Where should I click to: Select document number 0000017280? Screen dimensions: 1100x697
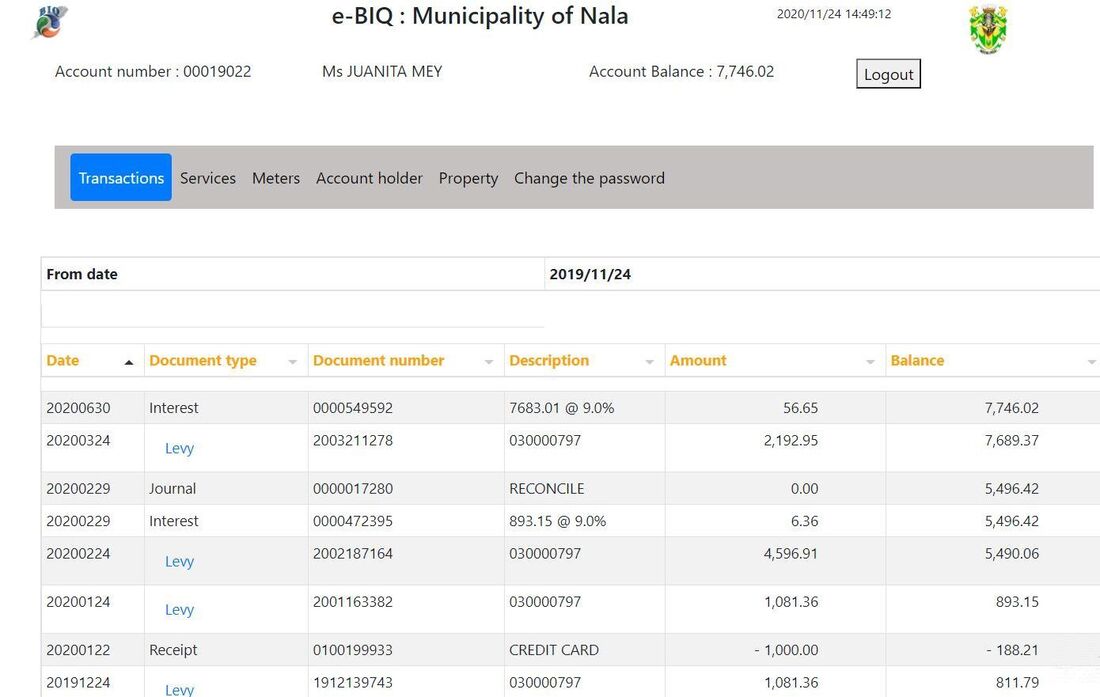(x=353, y=489)
